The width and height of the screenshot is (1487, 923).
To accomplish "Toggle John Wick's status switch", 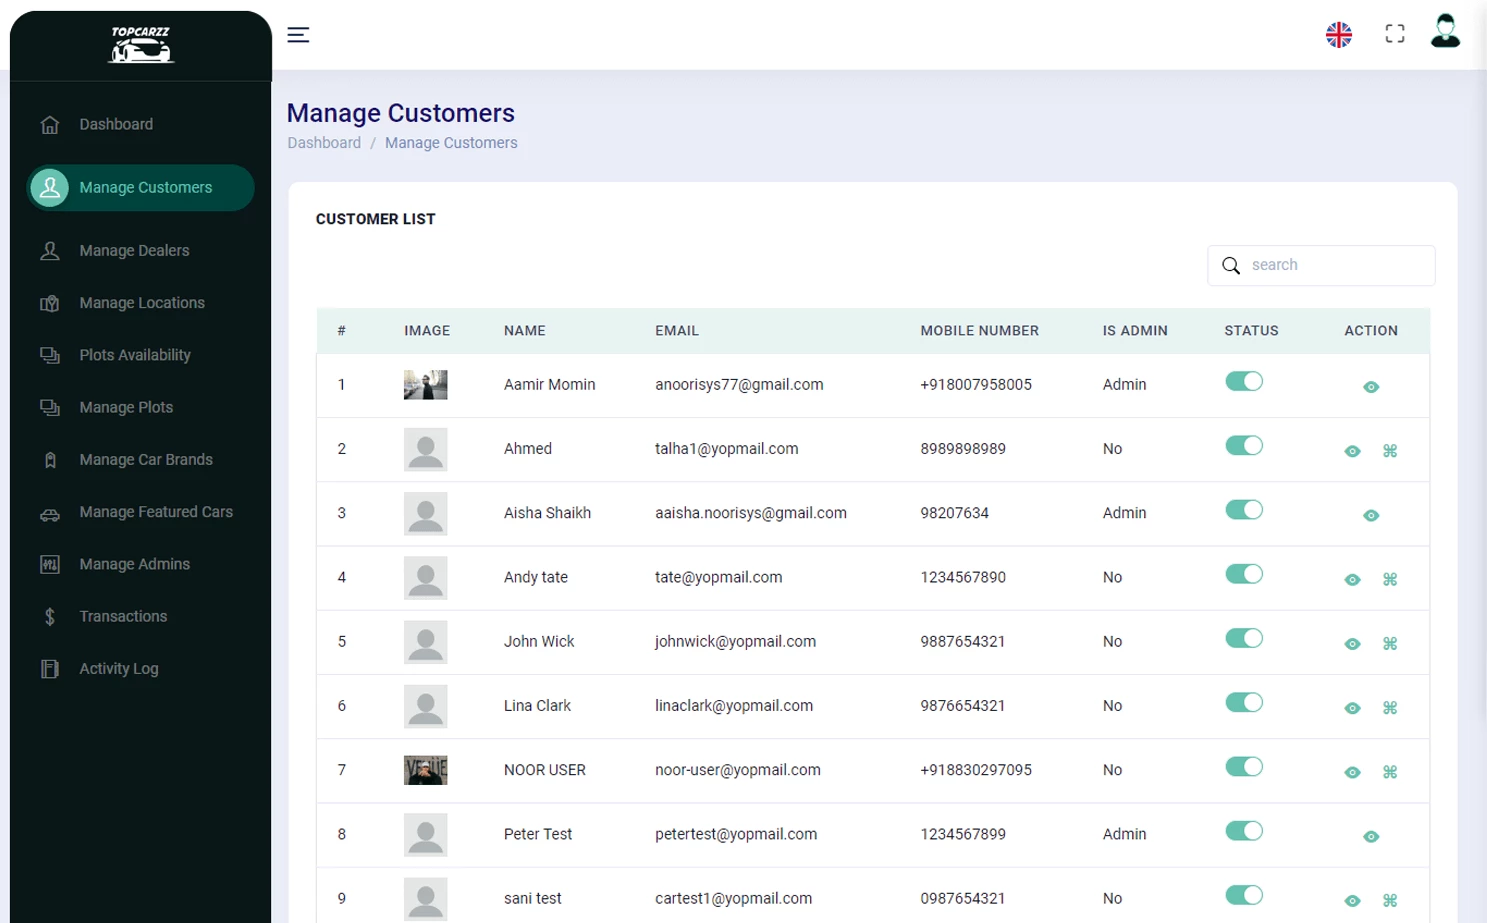I will point(1243,639).
